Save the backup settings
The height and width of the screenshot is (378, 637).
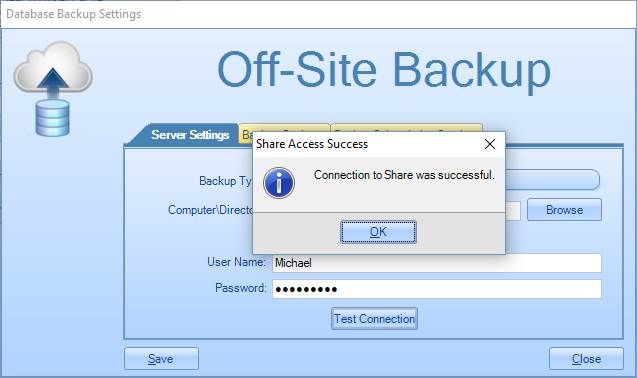coord(161,358)
